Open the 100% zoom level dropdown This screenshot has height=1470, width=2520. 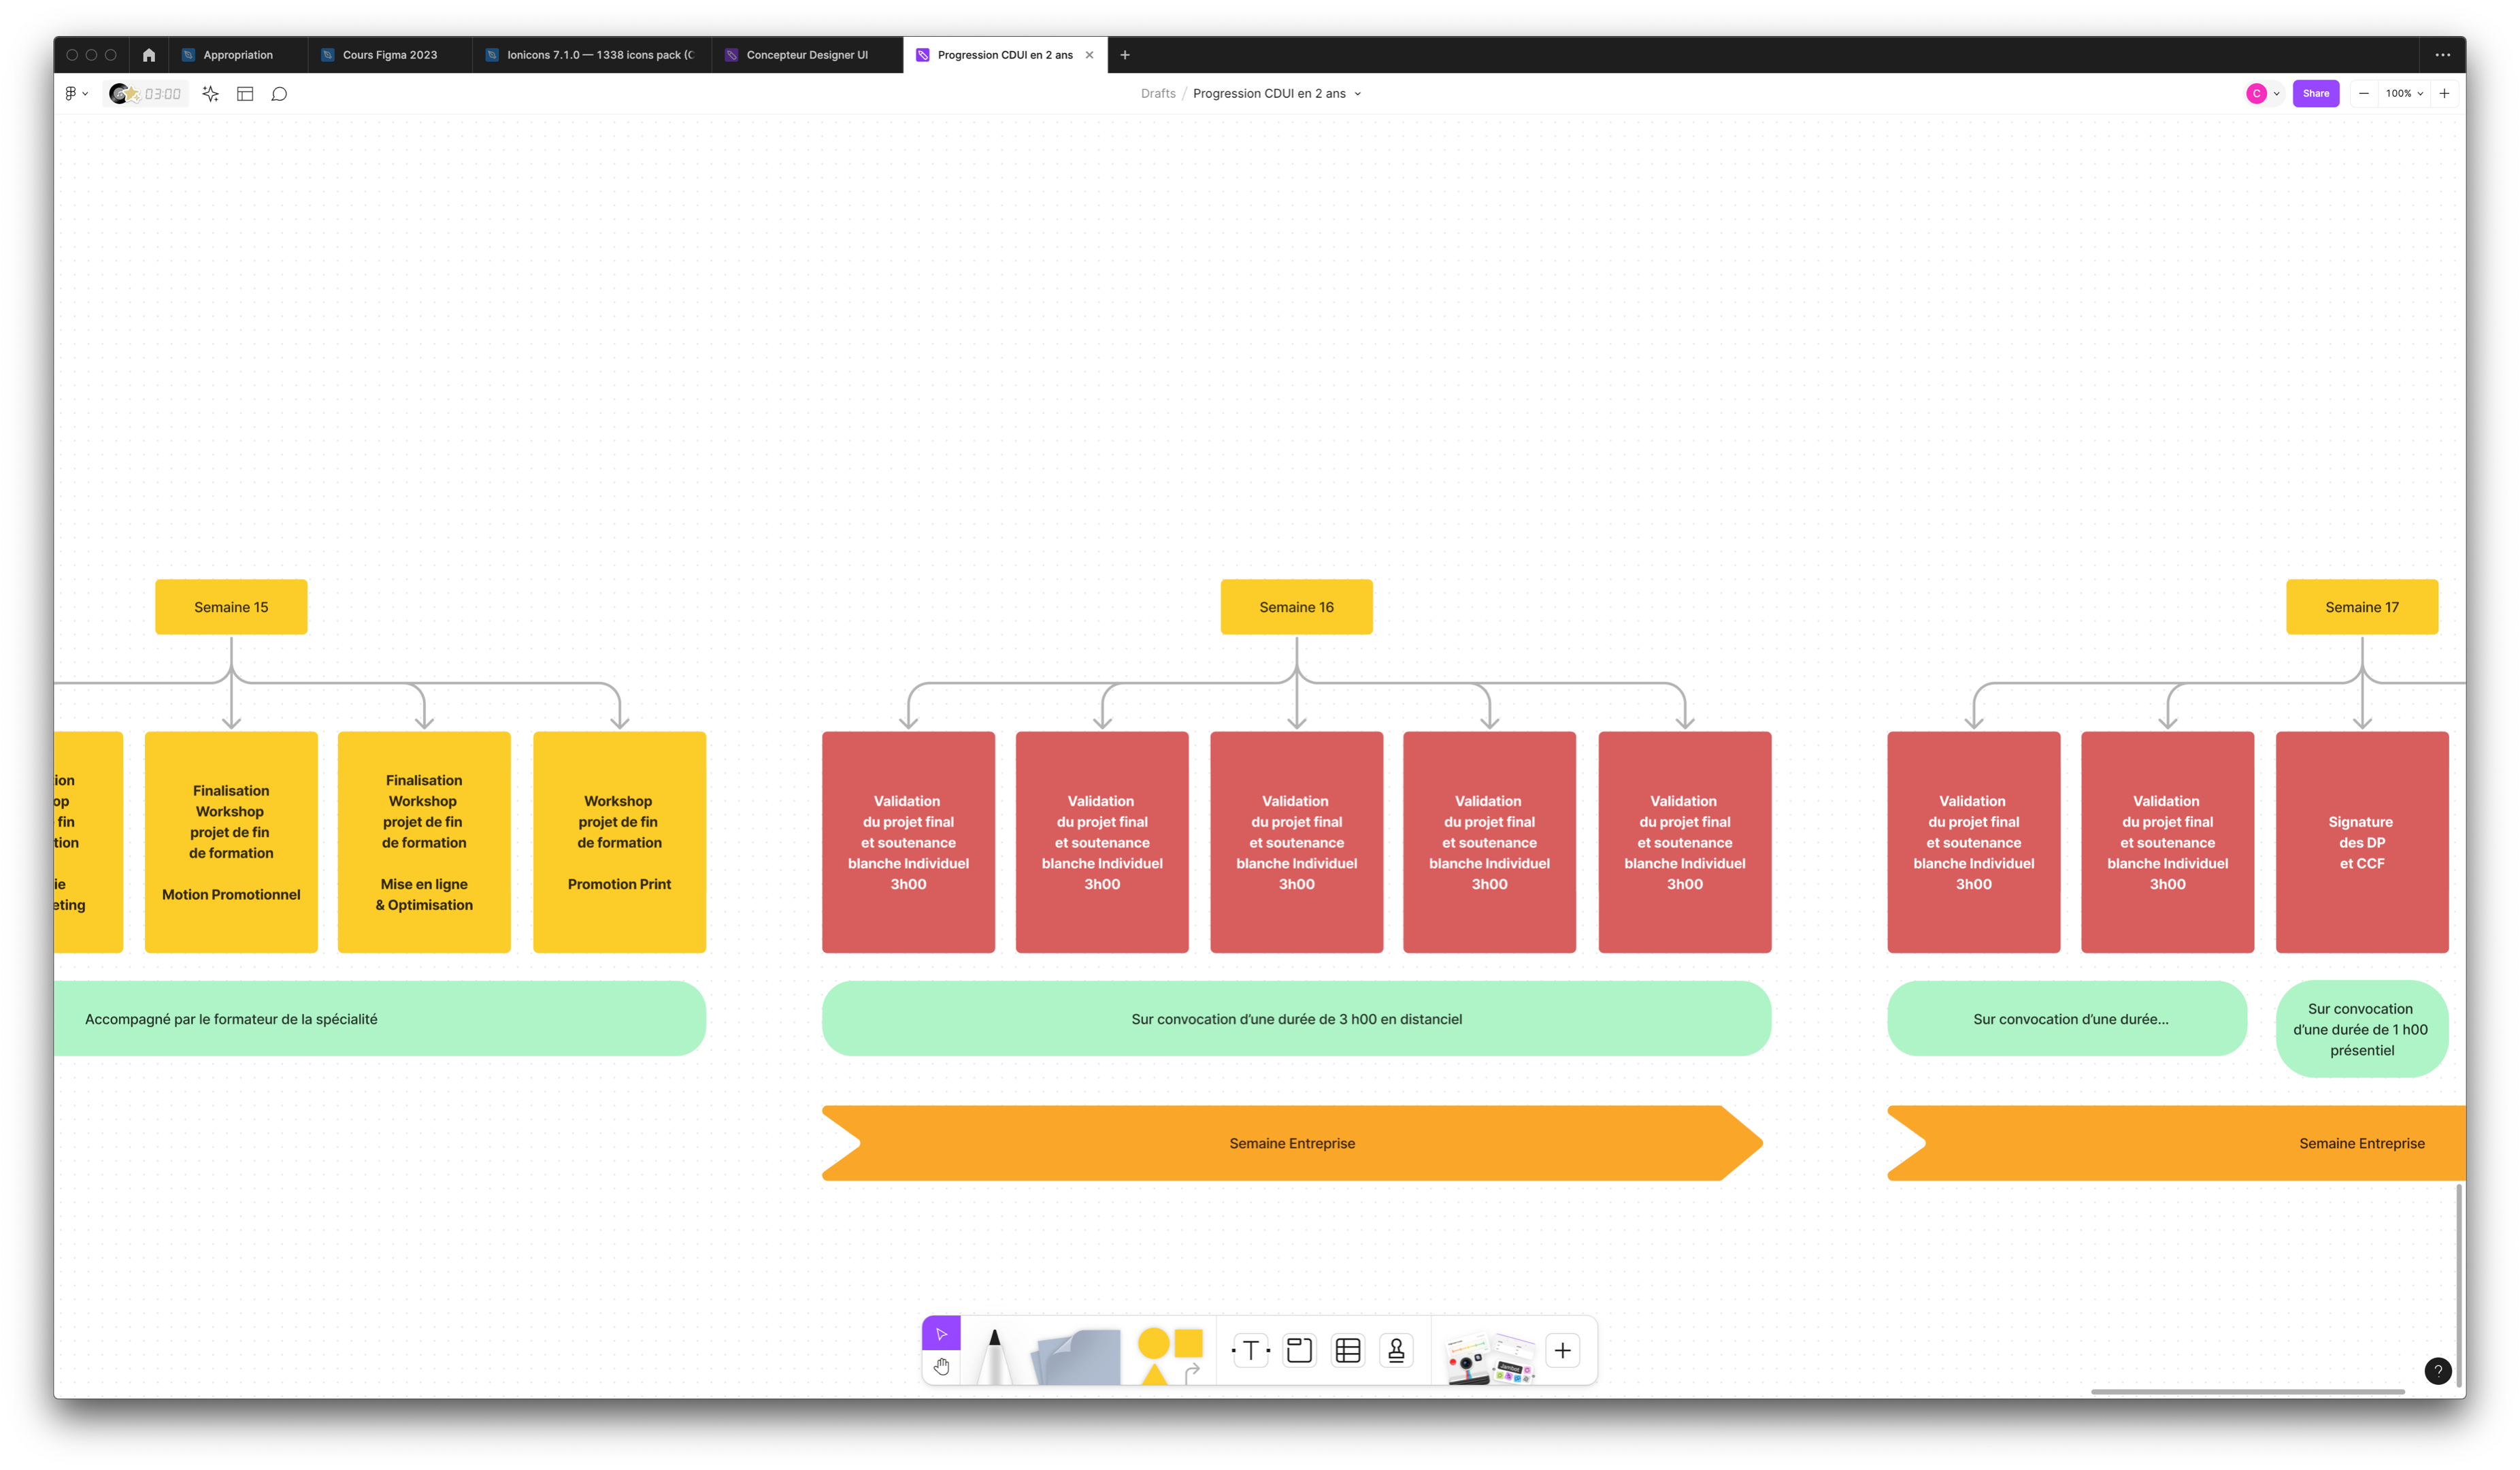point(2404,94)
